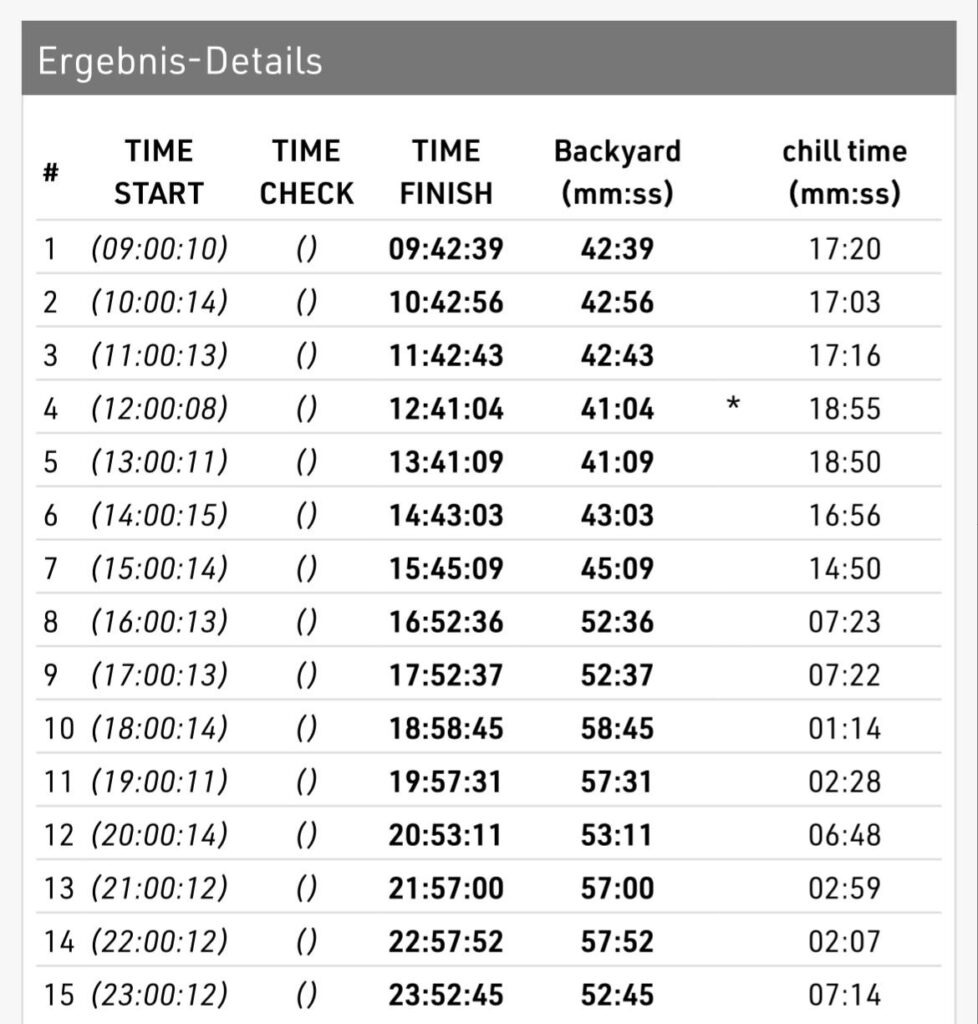Click chill time 18:50 in row 5

click(x=845, y=462)
